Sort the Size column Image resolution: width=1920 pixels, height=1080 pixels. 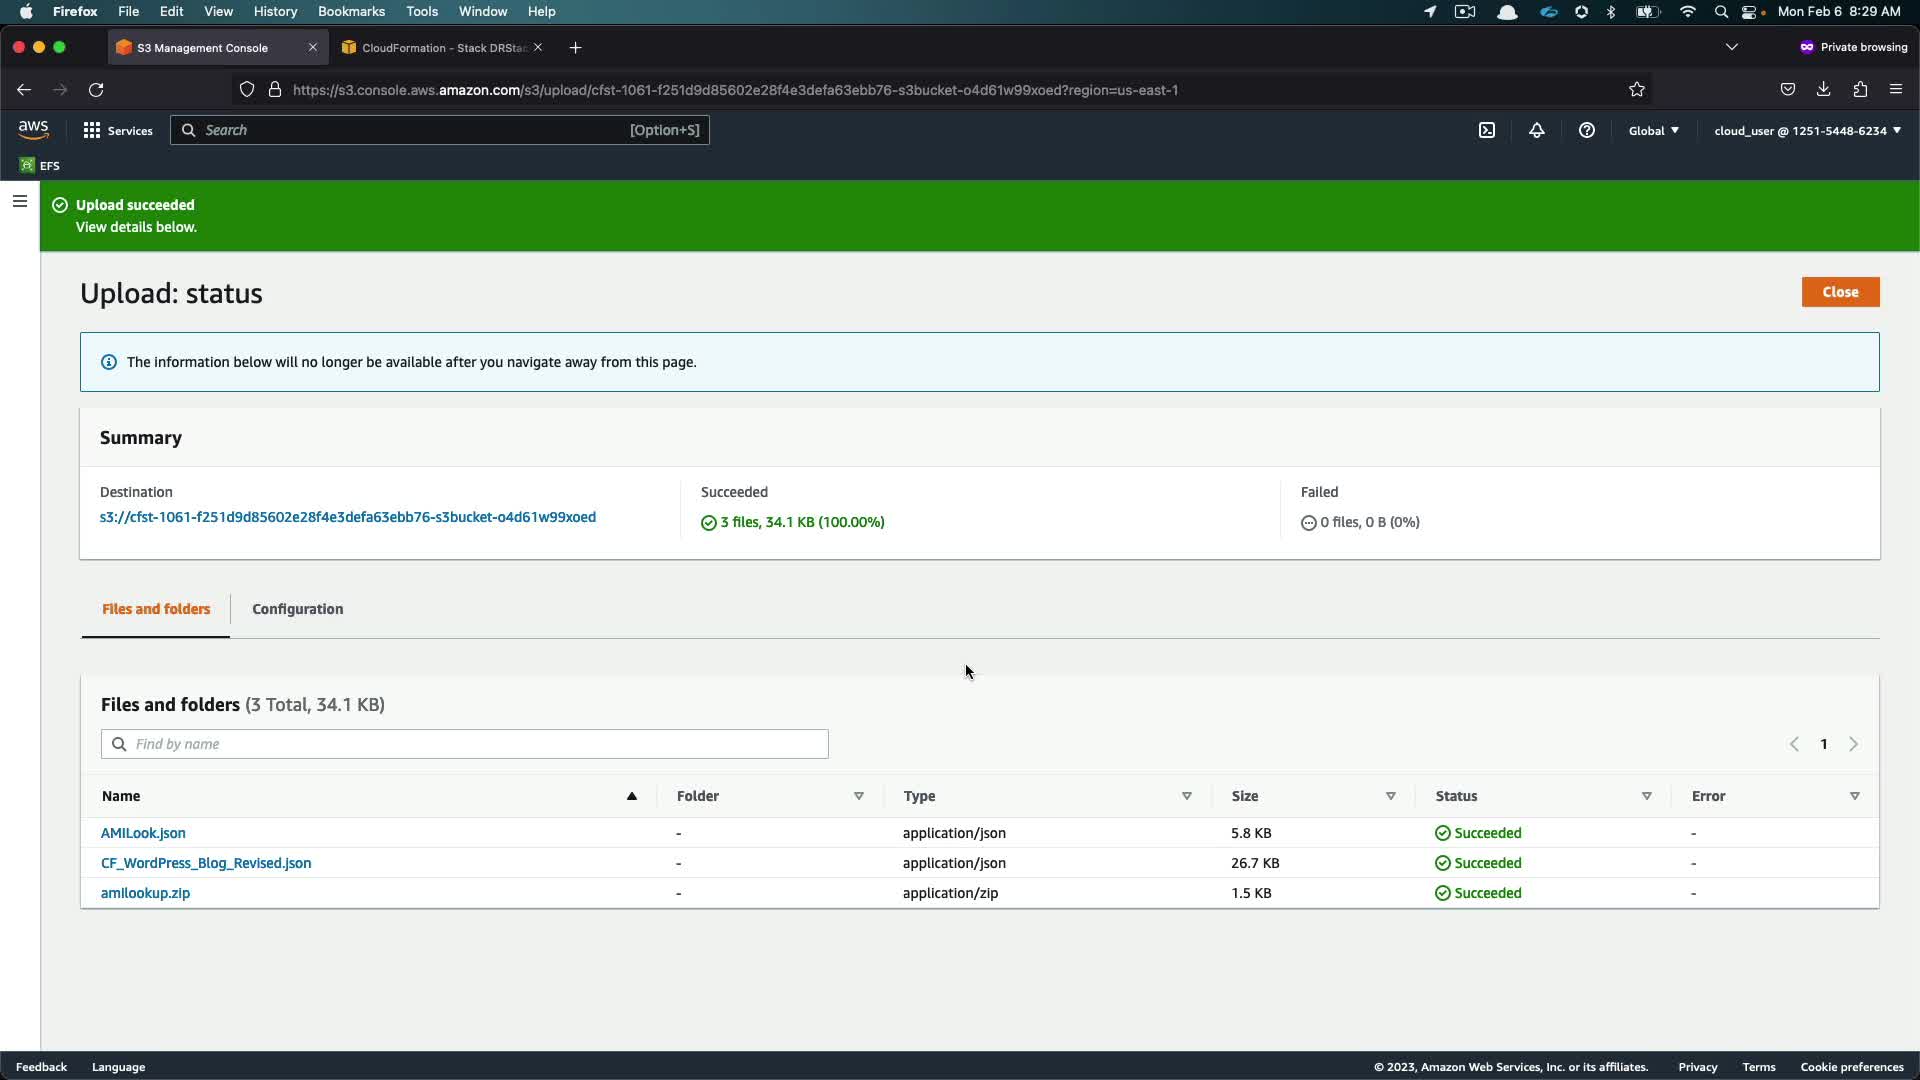click(x=1390, y=796)
